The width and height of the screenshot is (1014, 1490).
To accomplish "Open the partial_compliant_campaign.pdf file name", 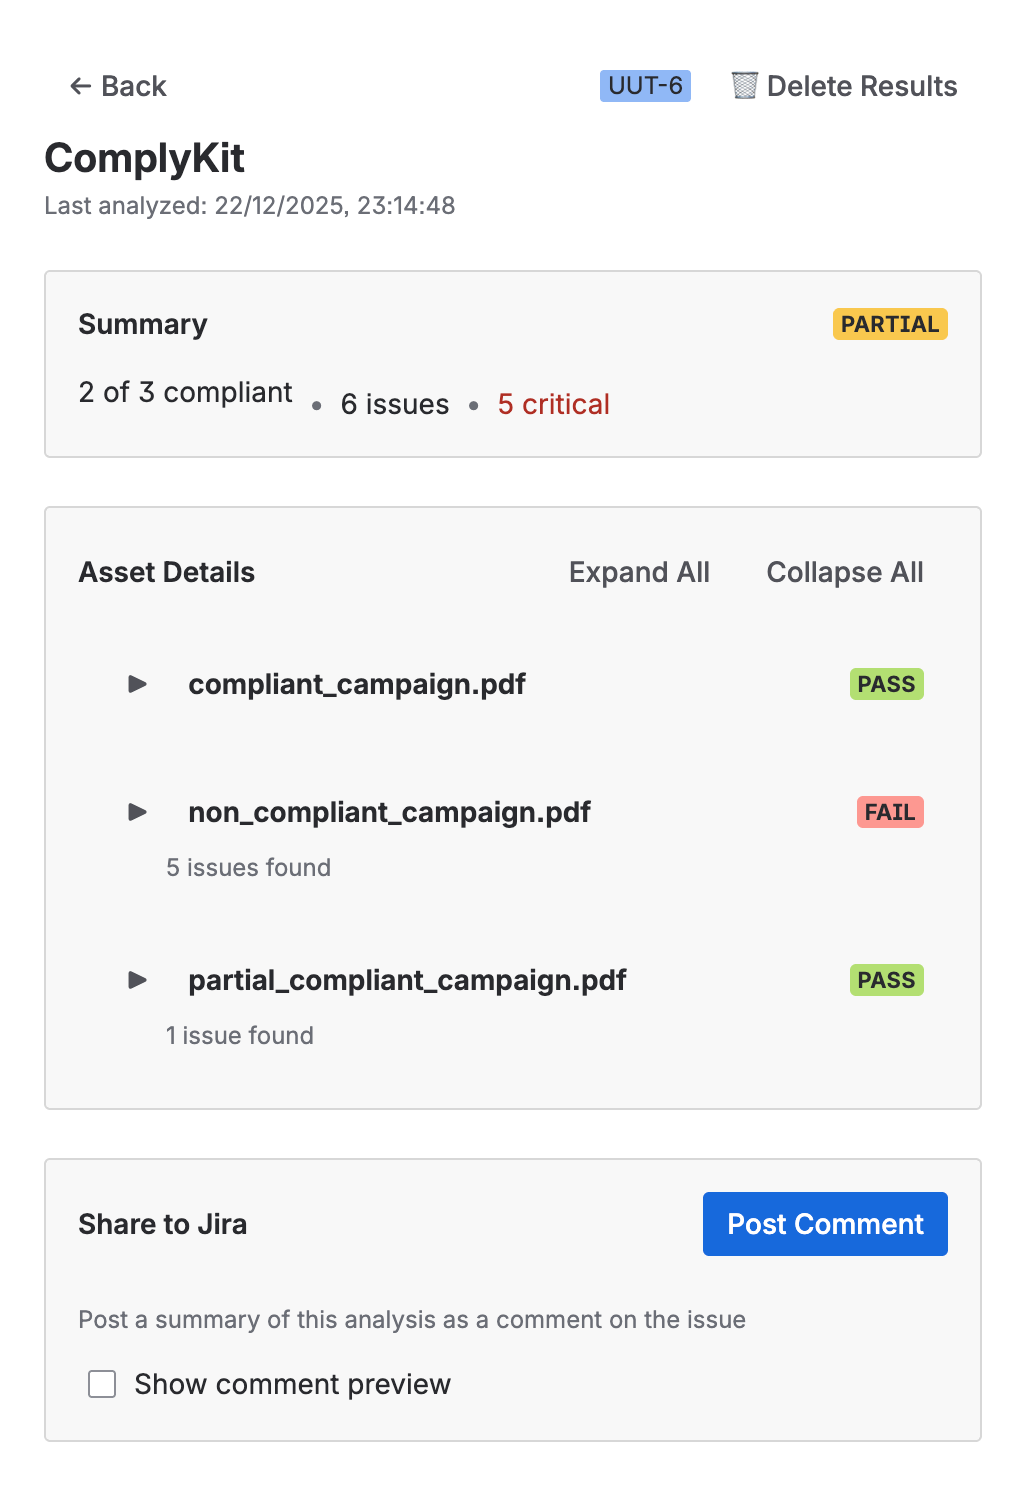I will click(x=407, y=980).
